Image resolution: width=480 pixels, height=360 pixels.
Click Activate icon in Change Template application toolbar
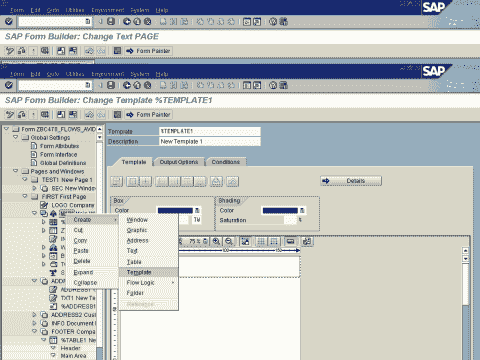[x=33, y=115]
